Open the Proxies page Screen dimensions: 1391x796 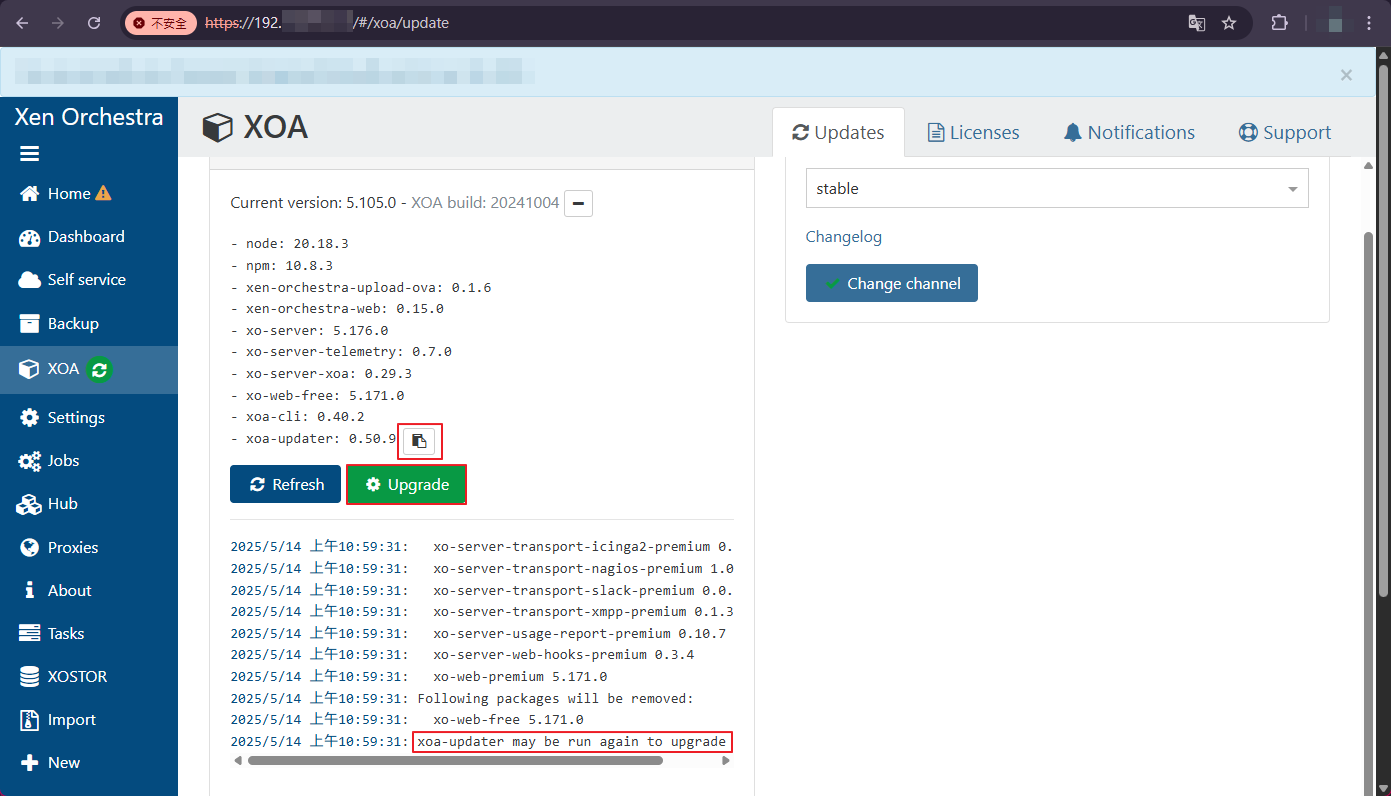tap(60, 548)
